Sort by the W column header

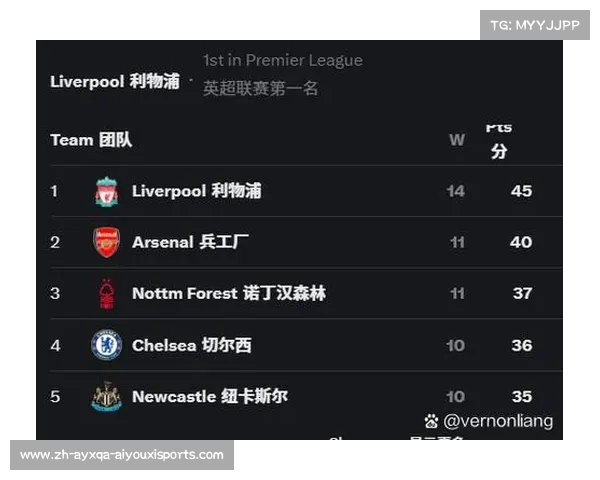click(x=457, y=140)
